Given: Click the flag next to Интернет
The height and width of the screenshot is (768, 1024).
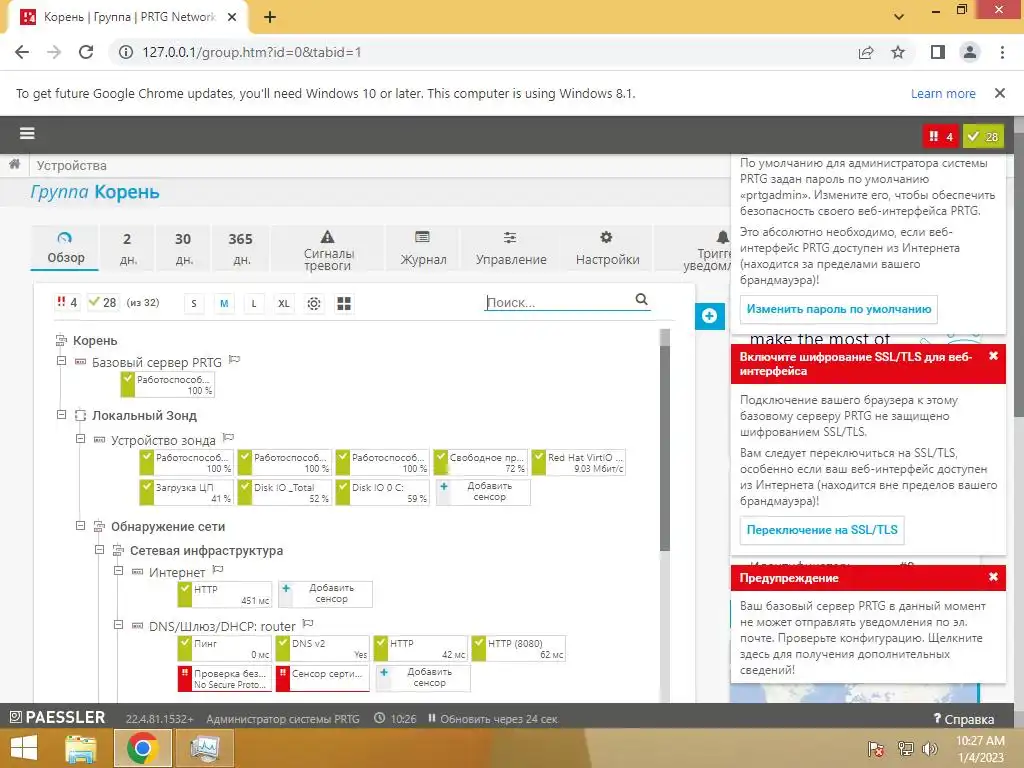Looking at the screenshot, I should point(218,570).
